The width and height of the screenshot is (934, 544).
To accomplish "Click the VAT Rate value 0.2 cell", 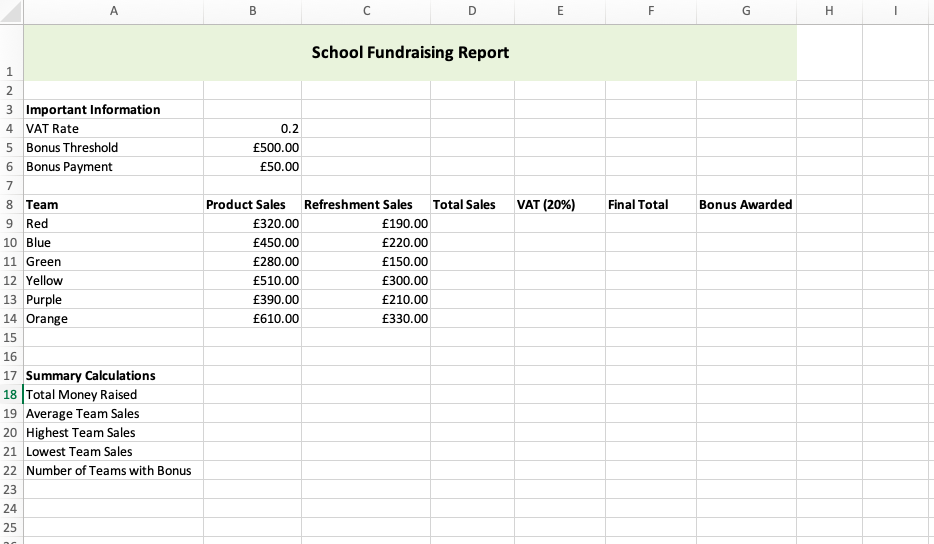I will [x=252, y=129].
